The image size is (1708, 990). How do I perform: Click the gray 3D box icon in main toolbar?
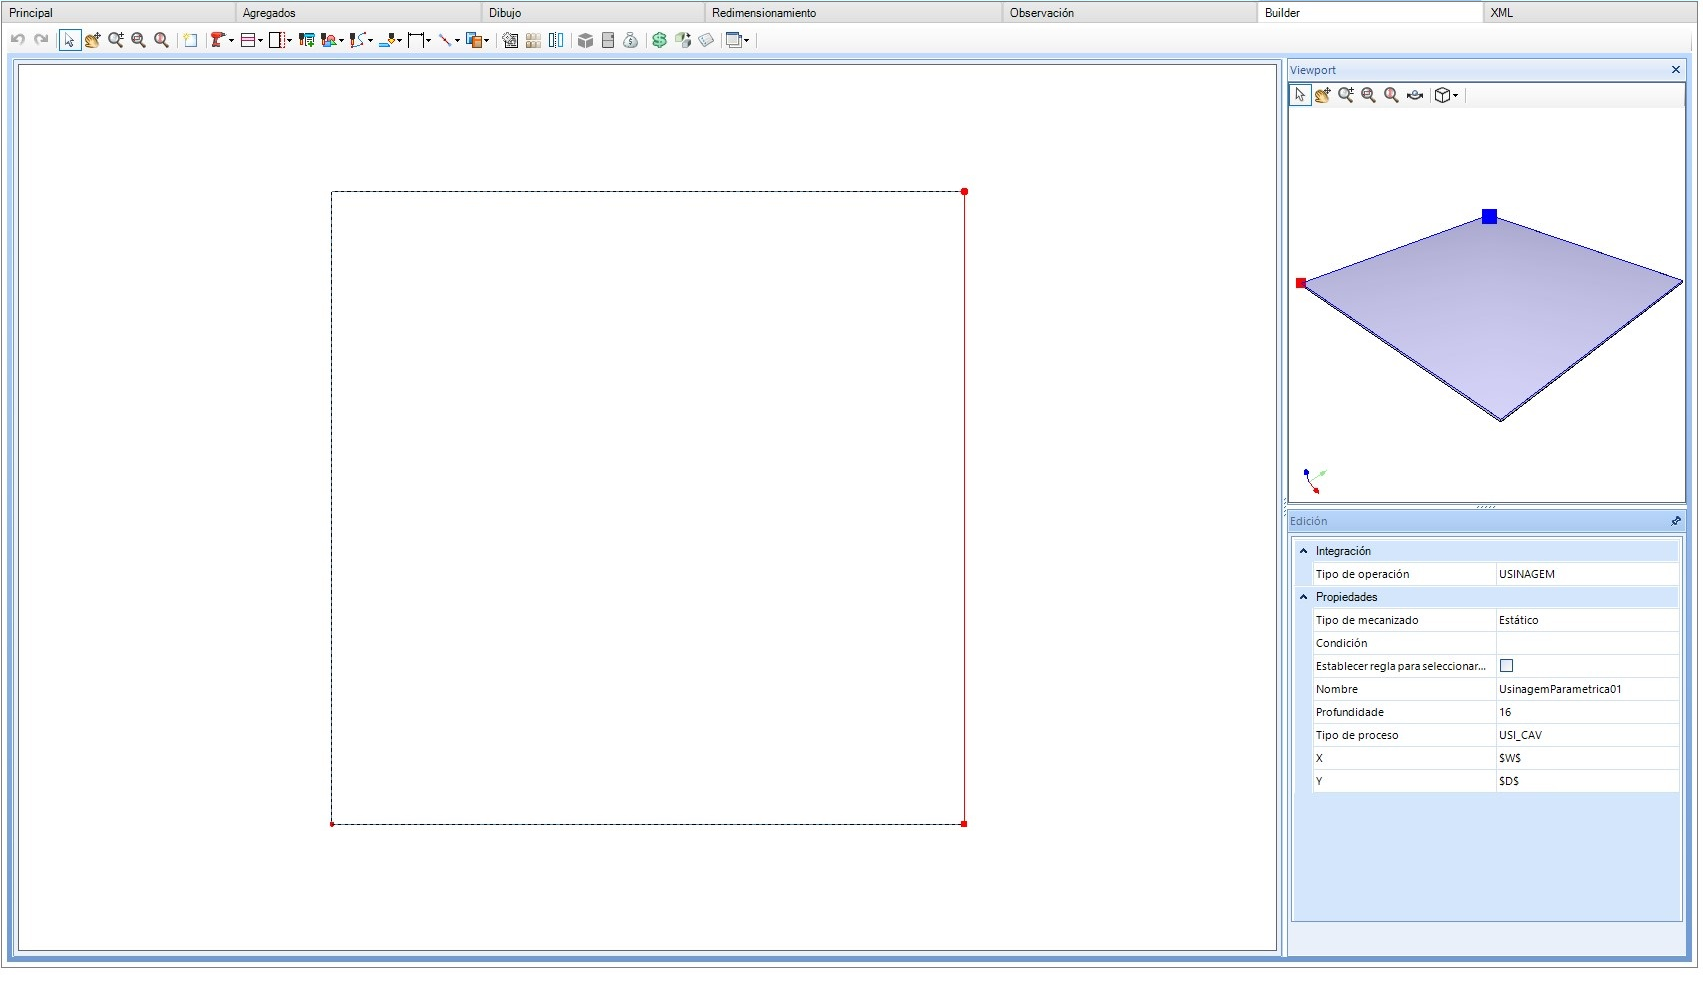click(586, 40)
